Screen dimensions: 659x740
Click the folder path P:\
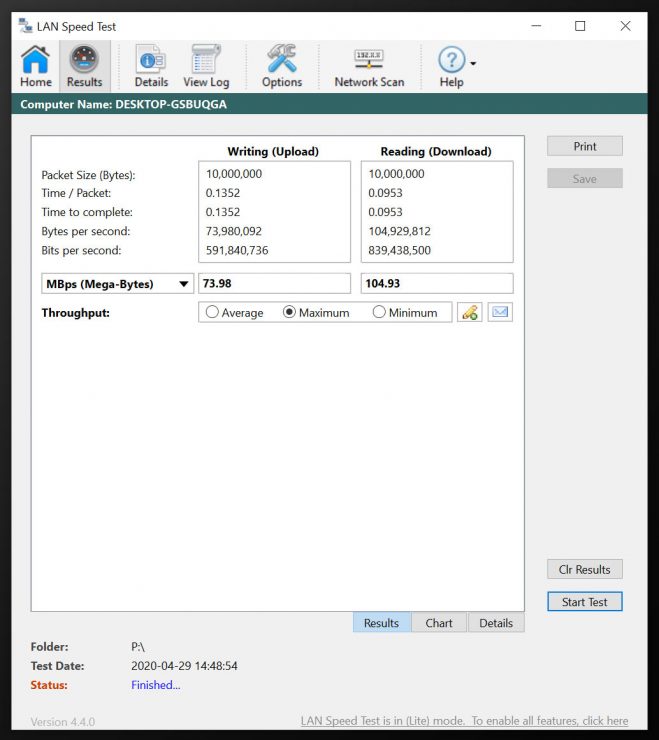pos(138,647)
